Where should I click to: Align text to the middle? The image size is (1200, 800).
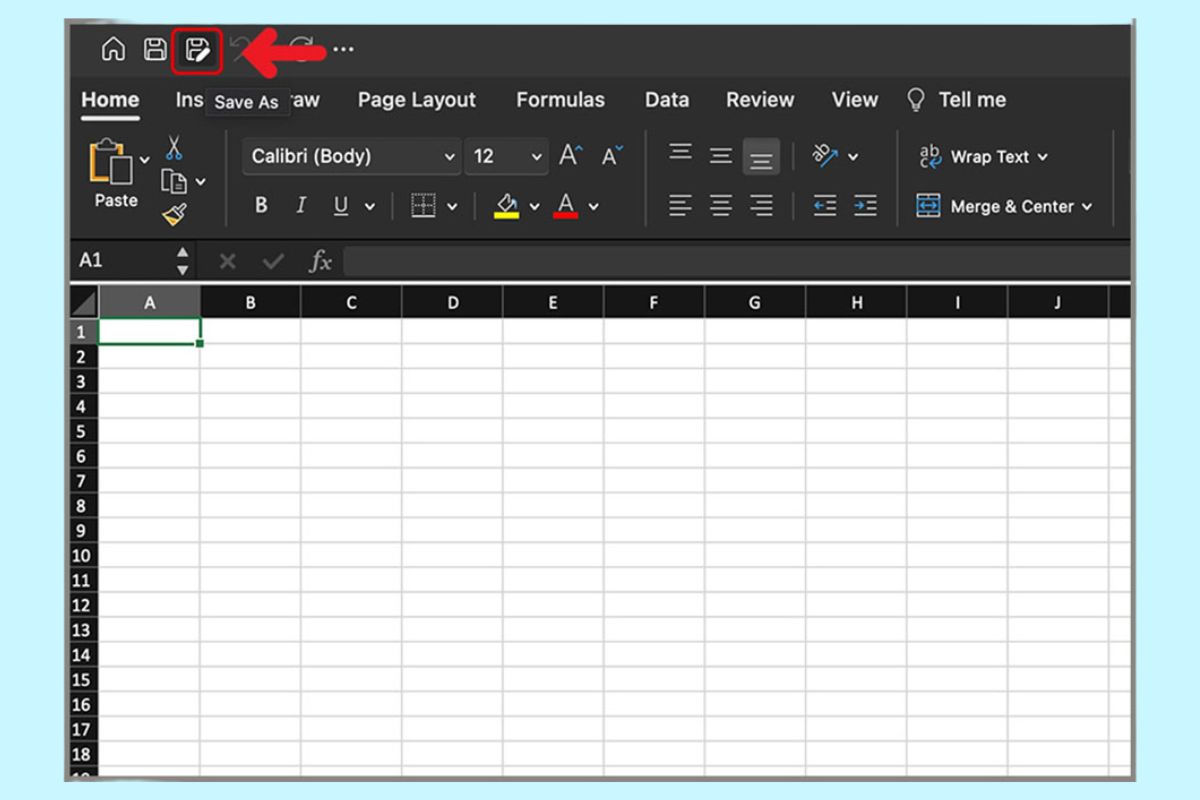tap(721, 156)
